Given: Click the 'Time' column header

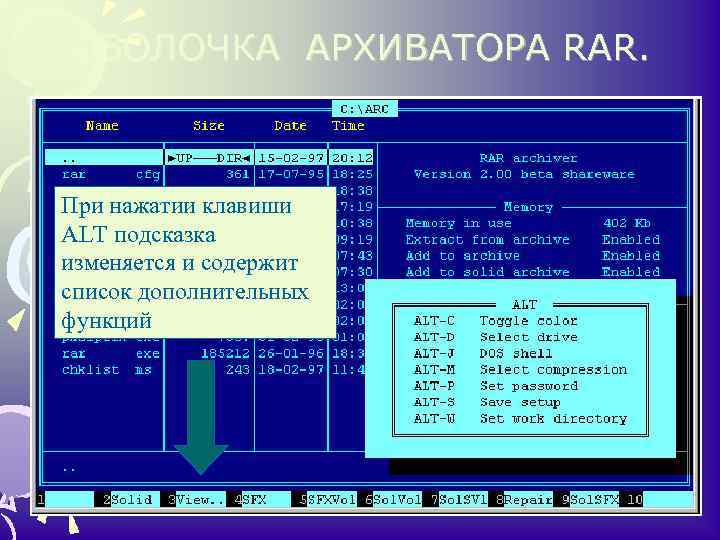Looking at the screenshot, I should point(349,125).
